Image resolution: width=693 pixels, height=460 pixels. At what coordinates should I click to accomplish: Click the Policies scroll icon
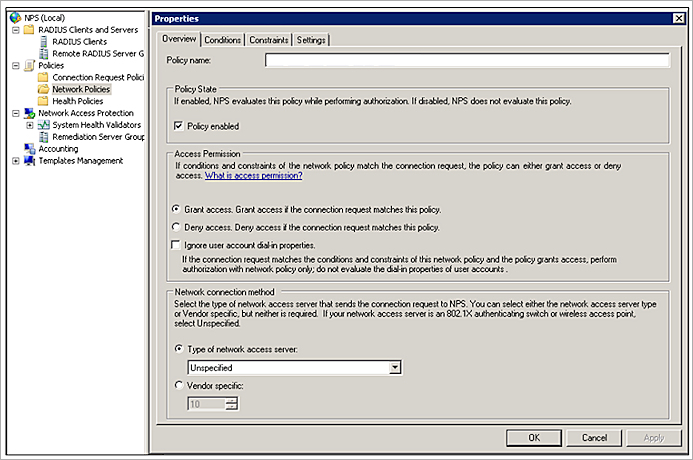29,65
